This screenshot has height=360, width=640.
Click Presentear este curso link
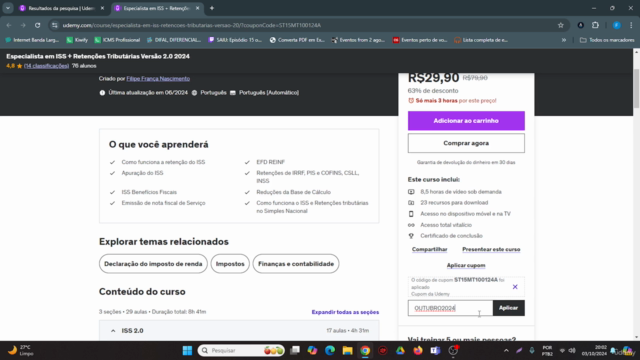[491, 249]
